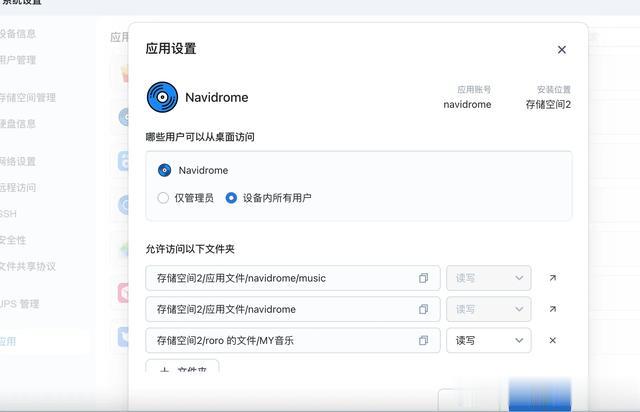Open UPS 管理 in the sidebar
This screenshot has height=412, width=640.
(19, 304)
